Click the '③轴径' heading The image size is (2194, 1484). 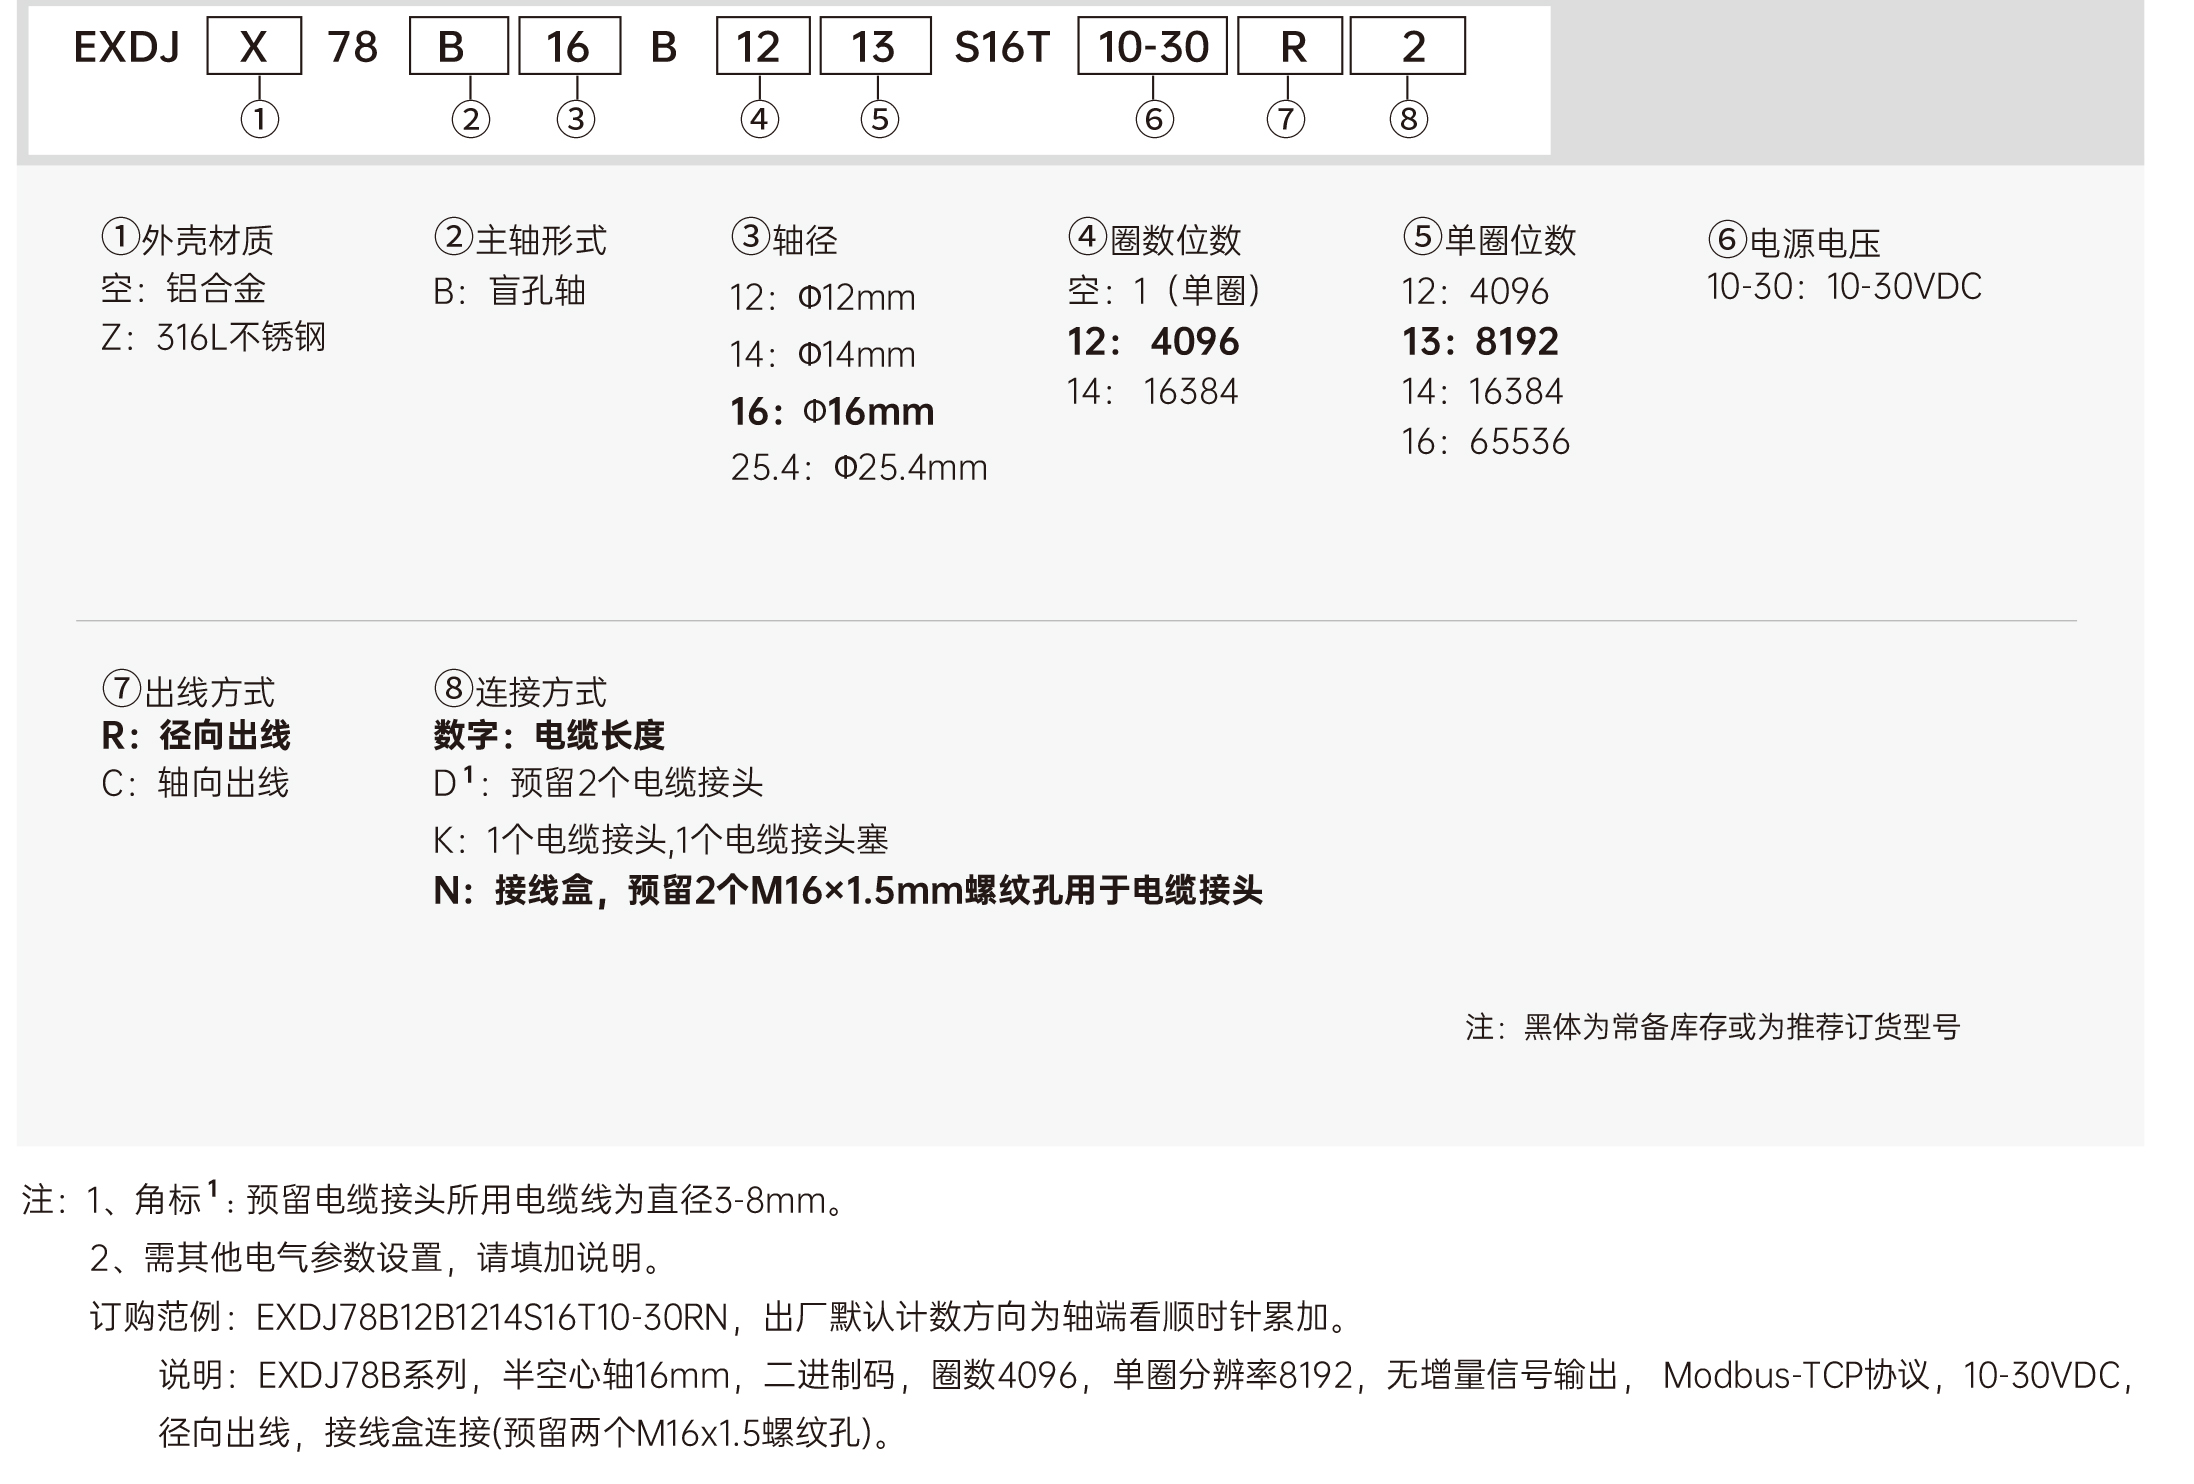[x=784, y=239]
